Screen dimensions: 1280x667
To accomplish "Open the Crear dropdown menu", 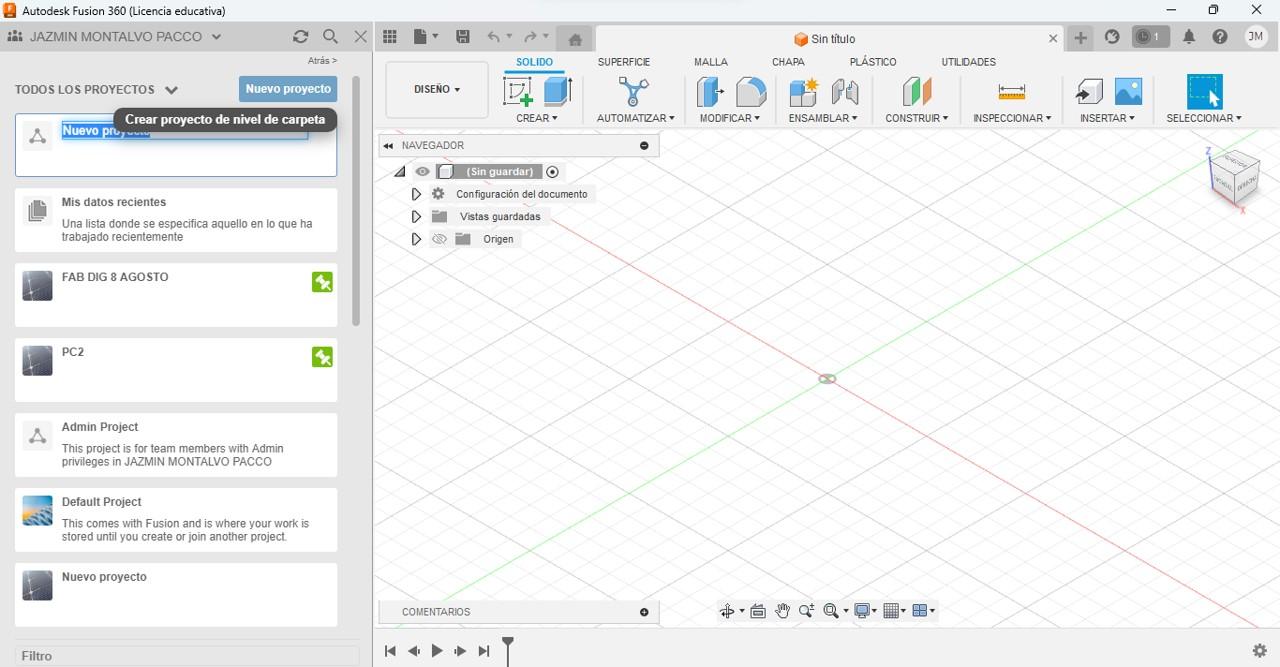I will pos(537,118).
